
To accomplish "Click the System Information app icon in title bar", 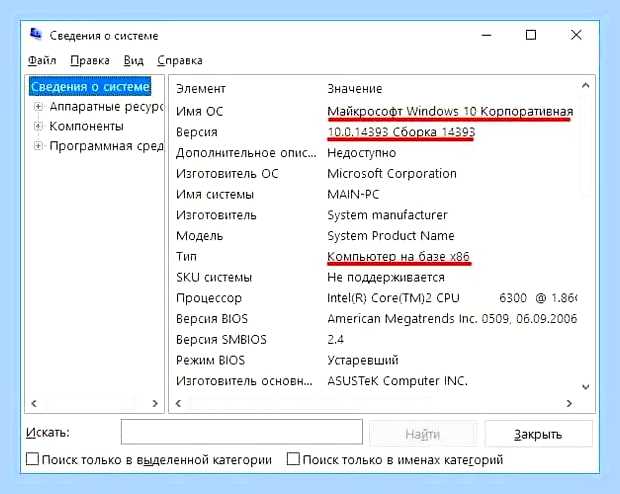I will (36, 35).
